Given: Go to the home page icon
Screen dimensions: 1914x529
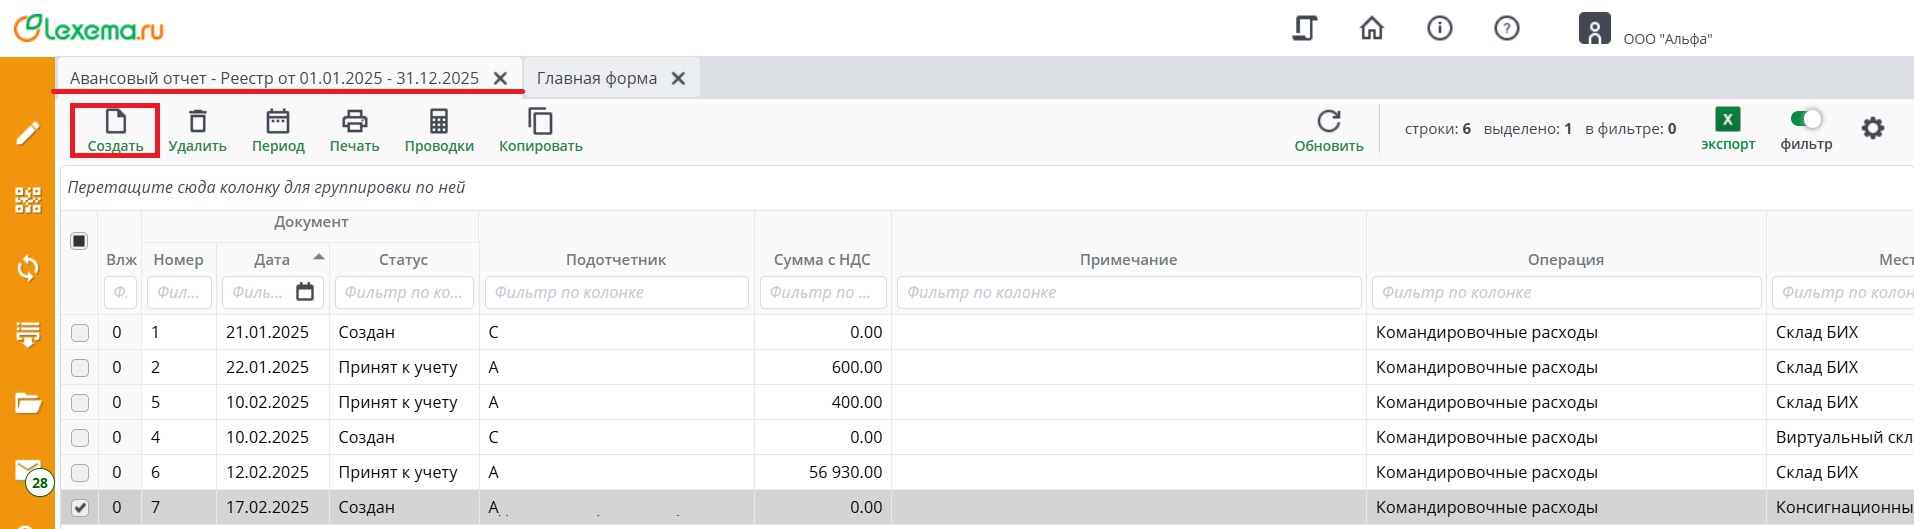Looking at the screenshot, I should point(1372,28).
